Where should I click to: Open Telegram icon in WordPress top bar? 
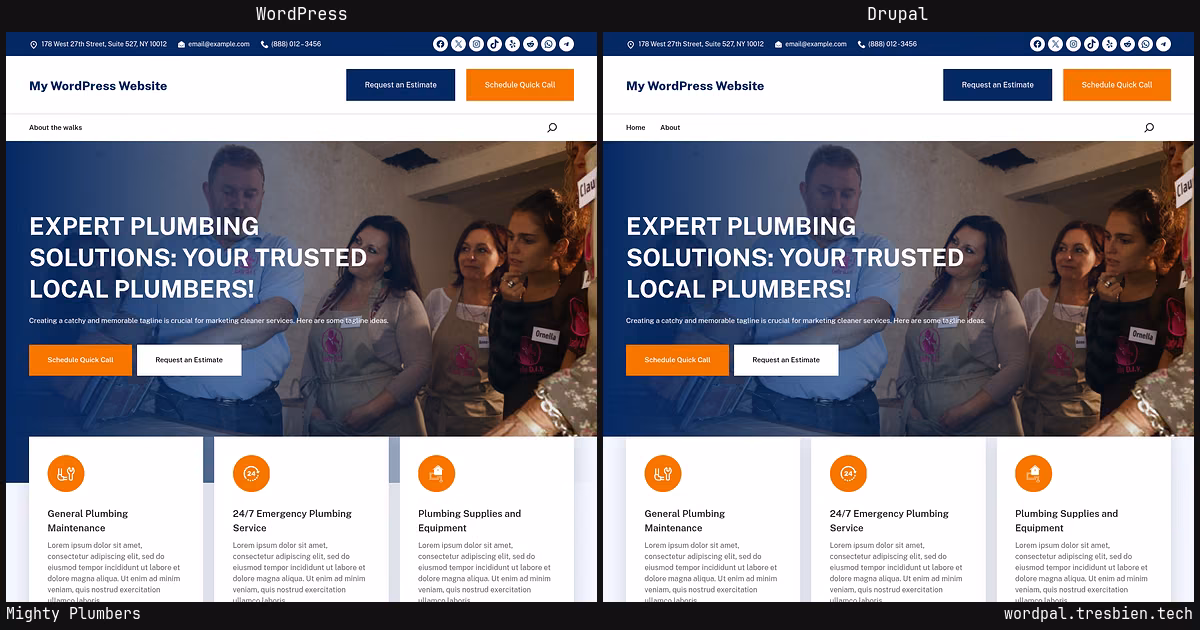click(566, 44)
